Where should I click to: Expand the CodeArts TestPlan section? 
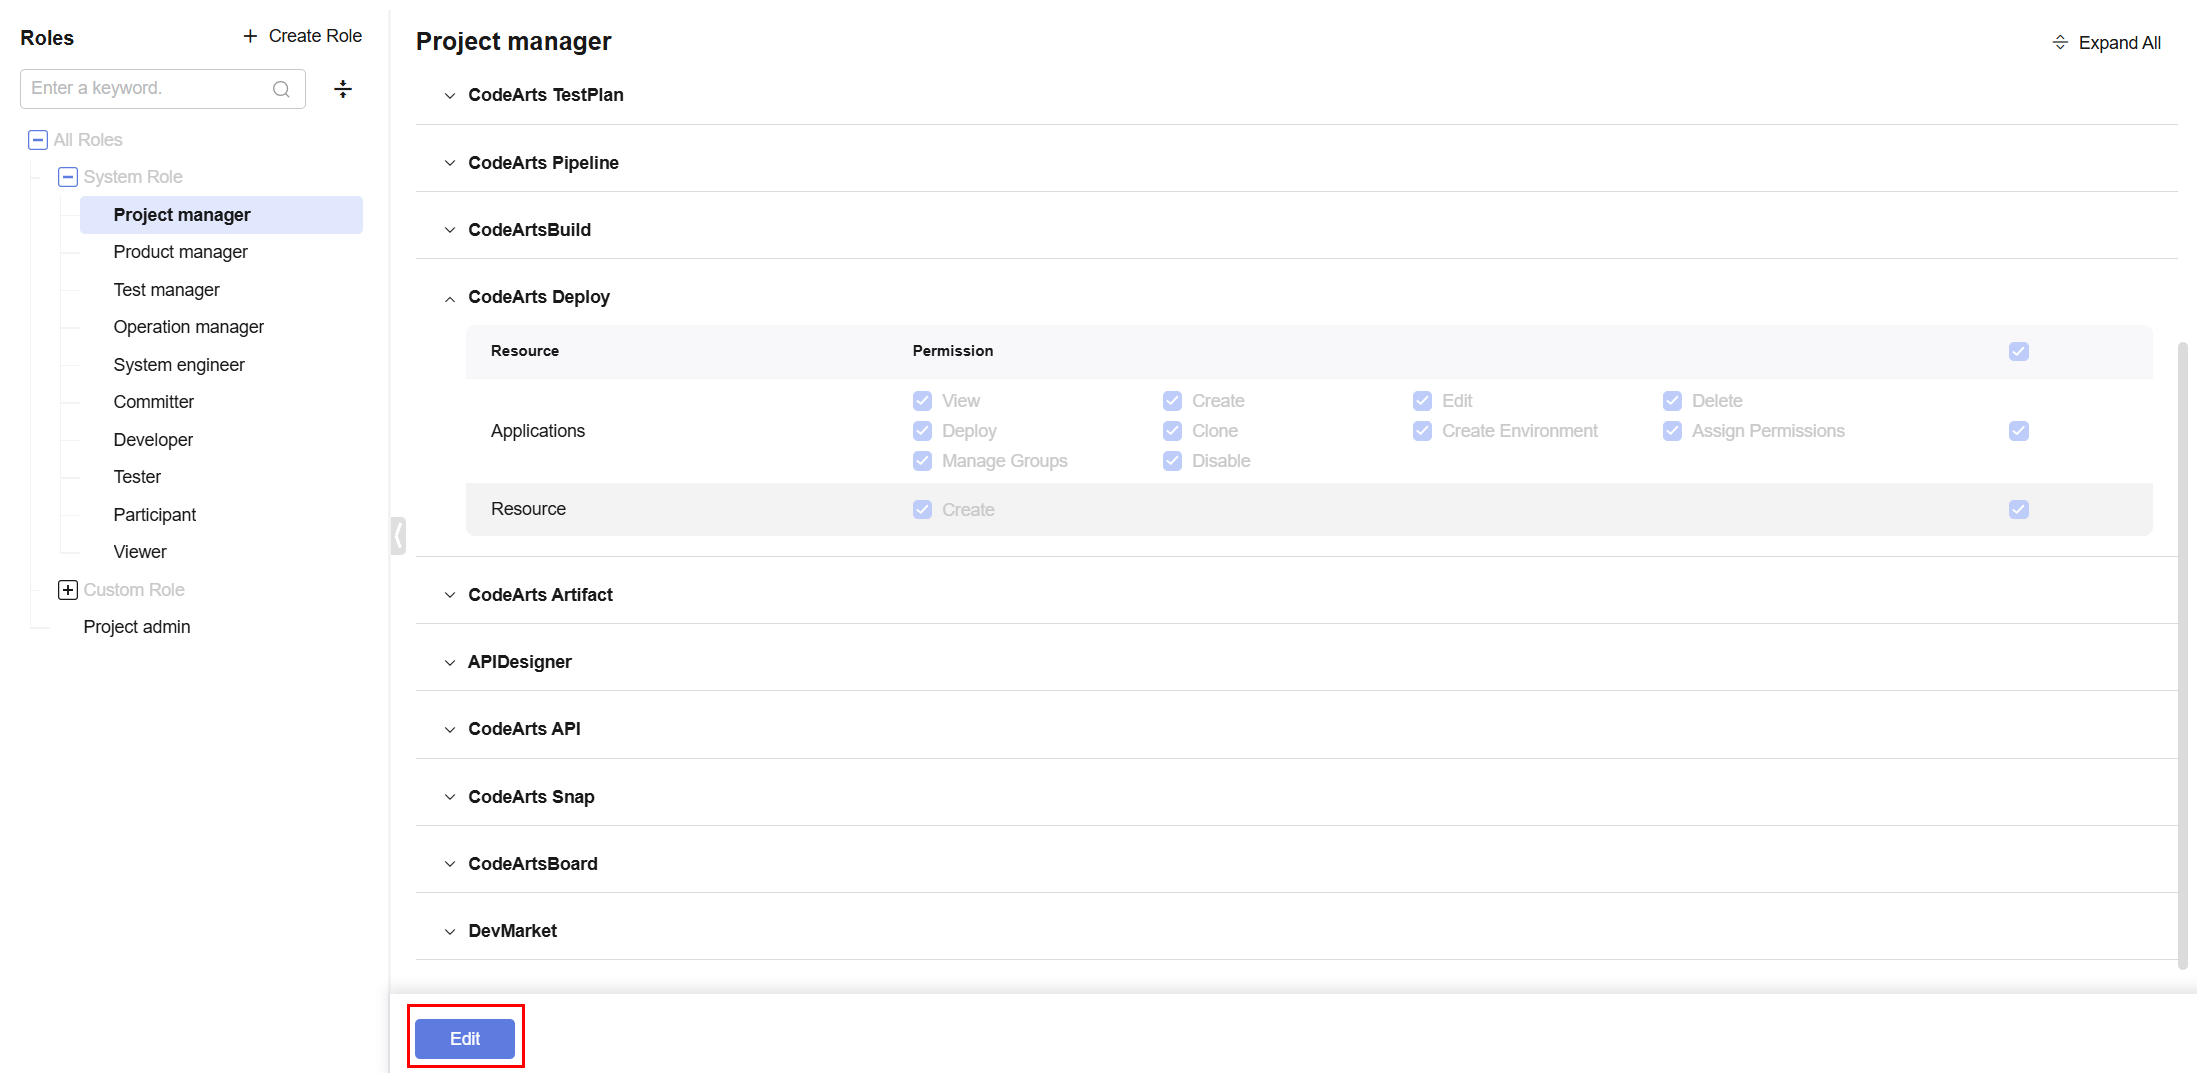(x=450, y=96)
